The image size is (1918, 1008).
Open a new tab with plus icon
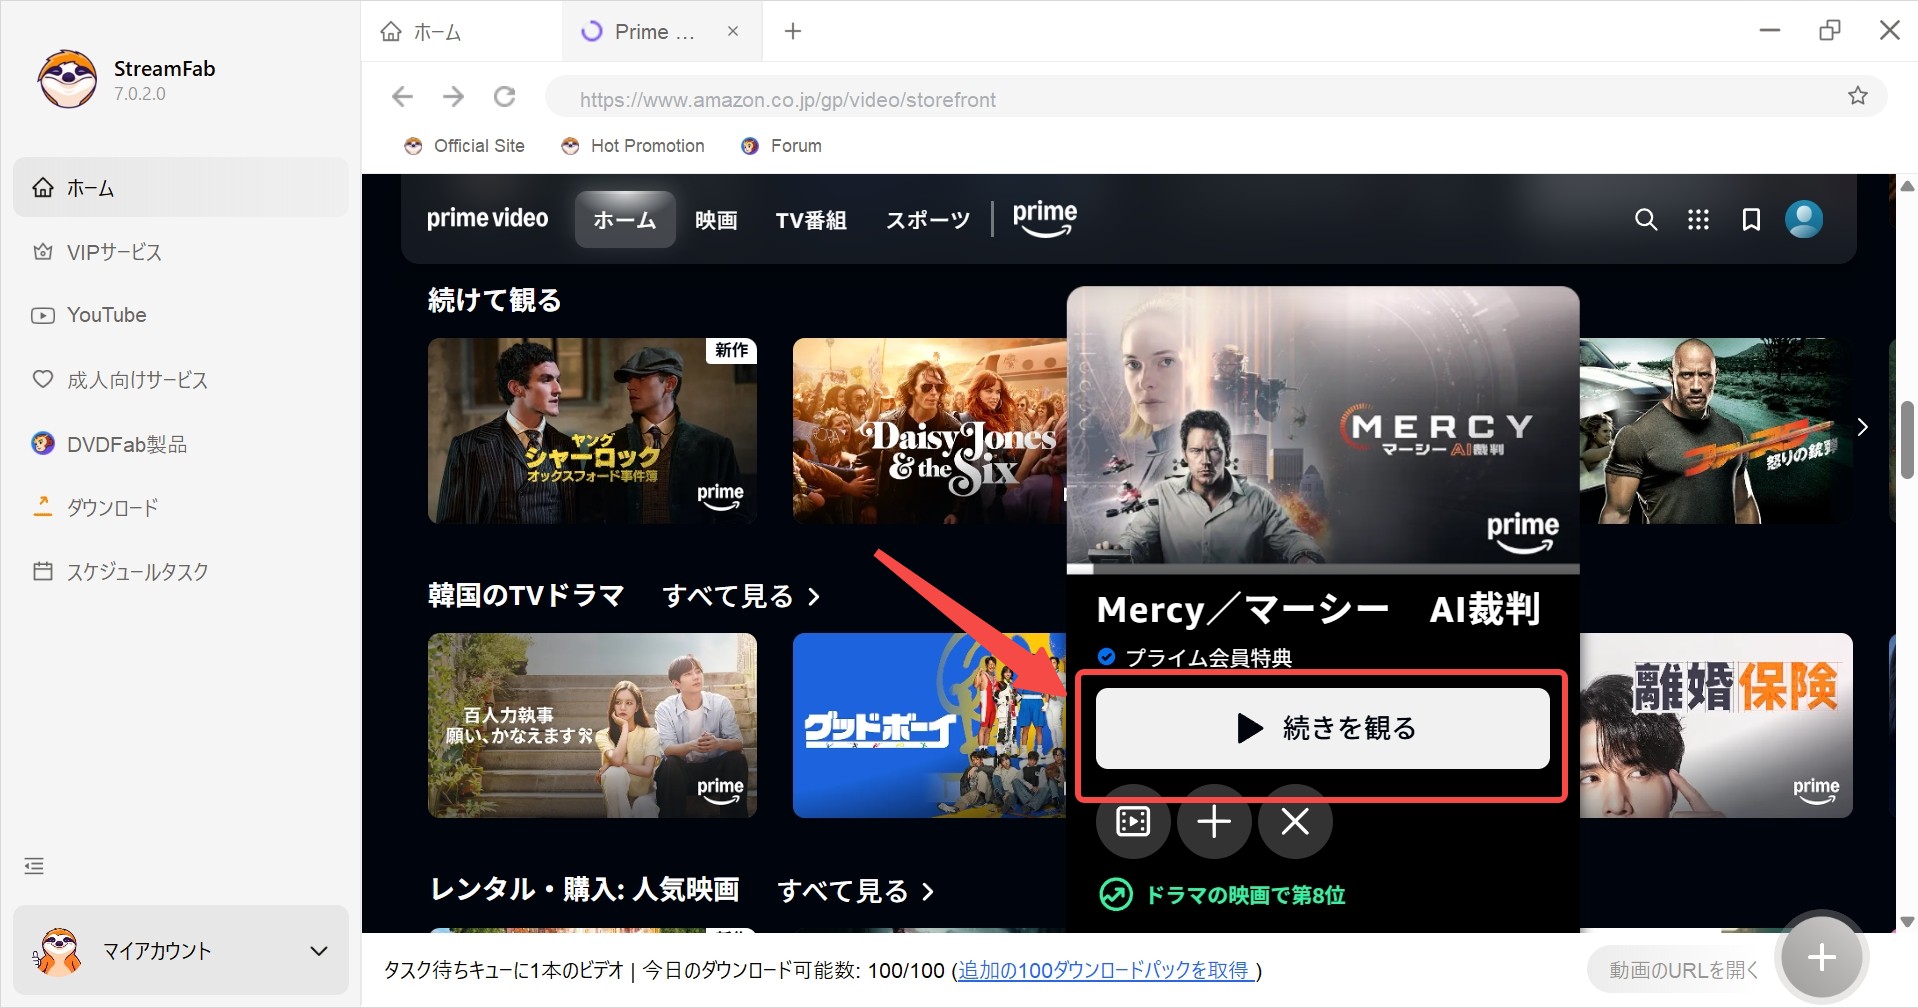tap(793, 31)
